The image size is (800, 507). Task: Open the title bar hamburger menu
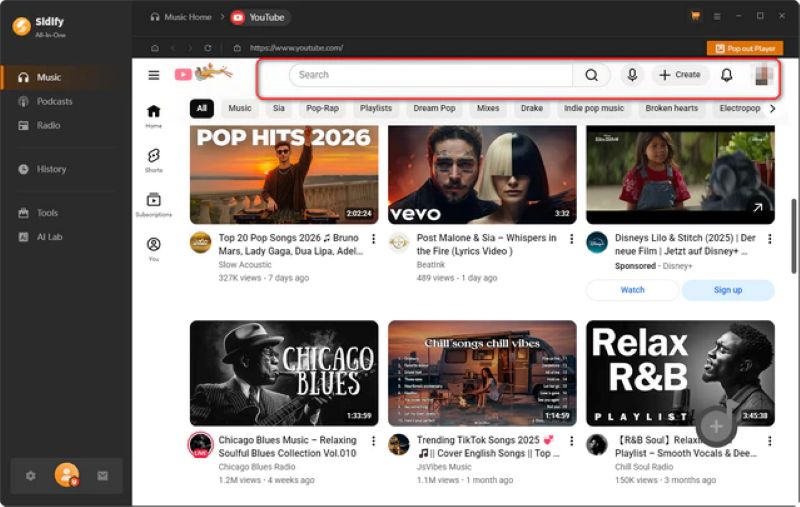click(x=717, y=17)
